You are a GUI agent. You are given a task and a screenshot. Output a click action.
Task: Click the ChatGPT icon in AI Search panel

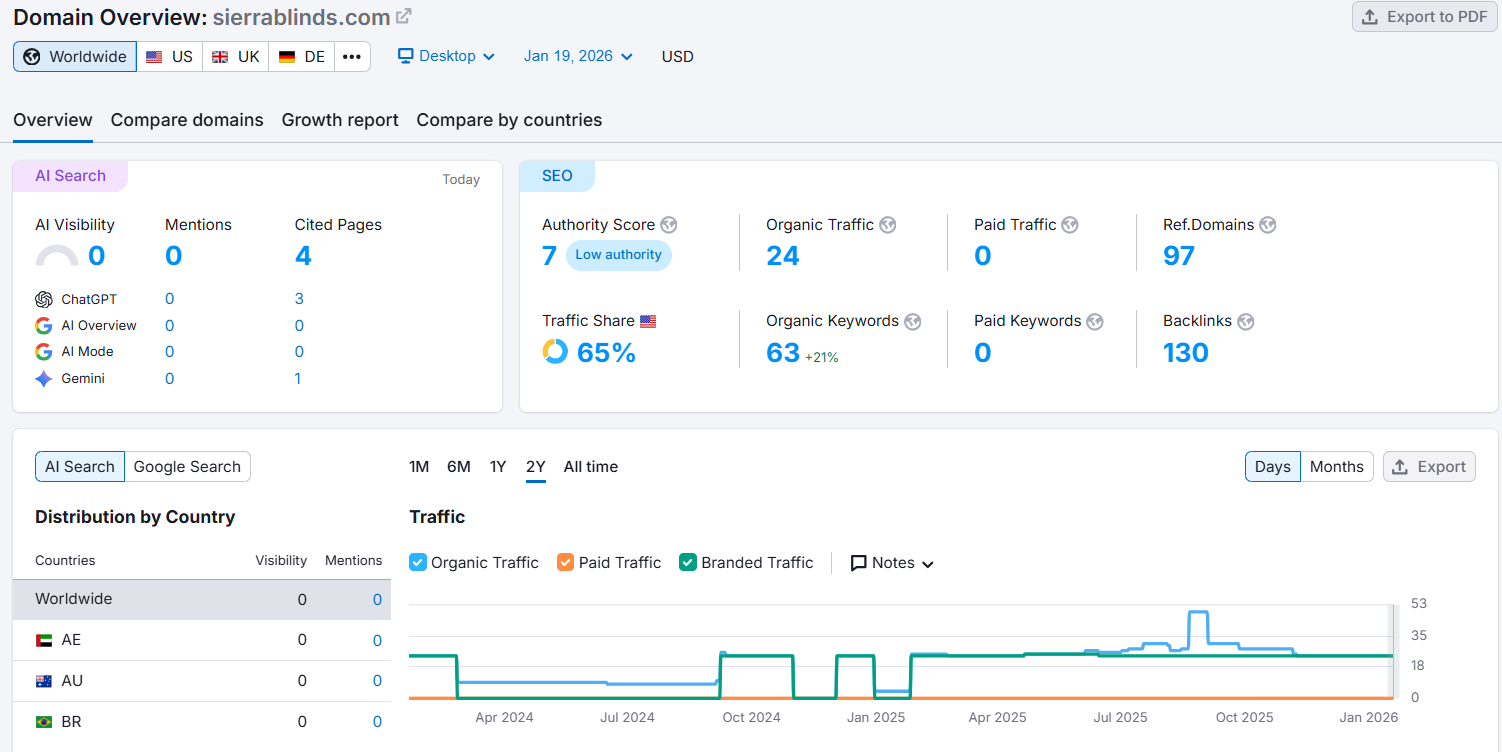coord(45,298)
